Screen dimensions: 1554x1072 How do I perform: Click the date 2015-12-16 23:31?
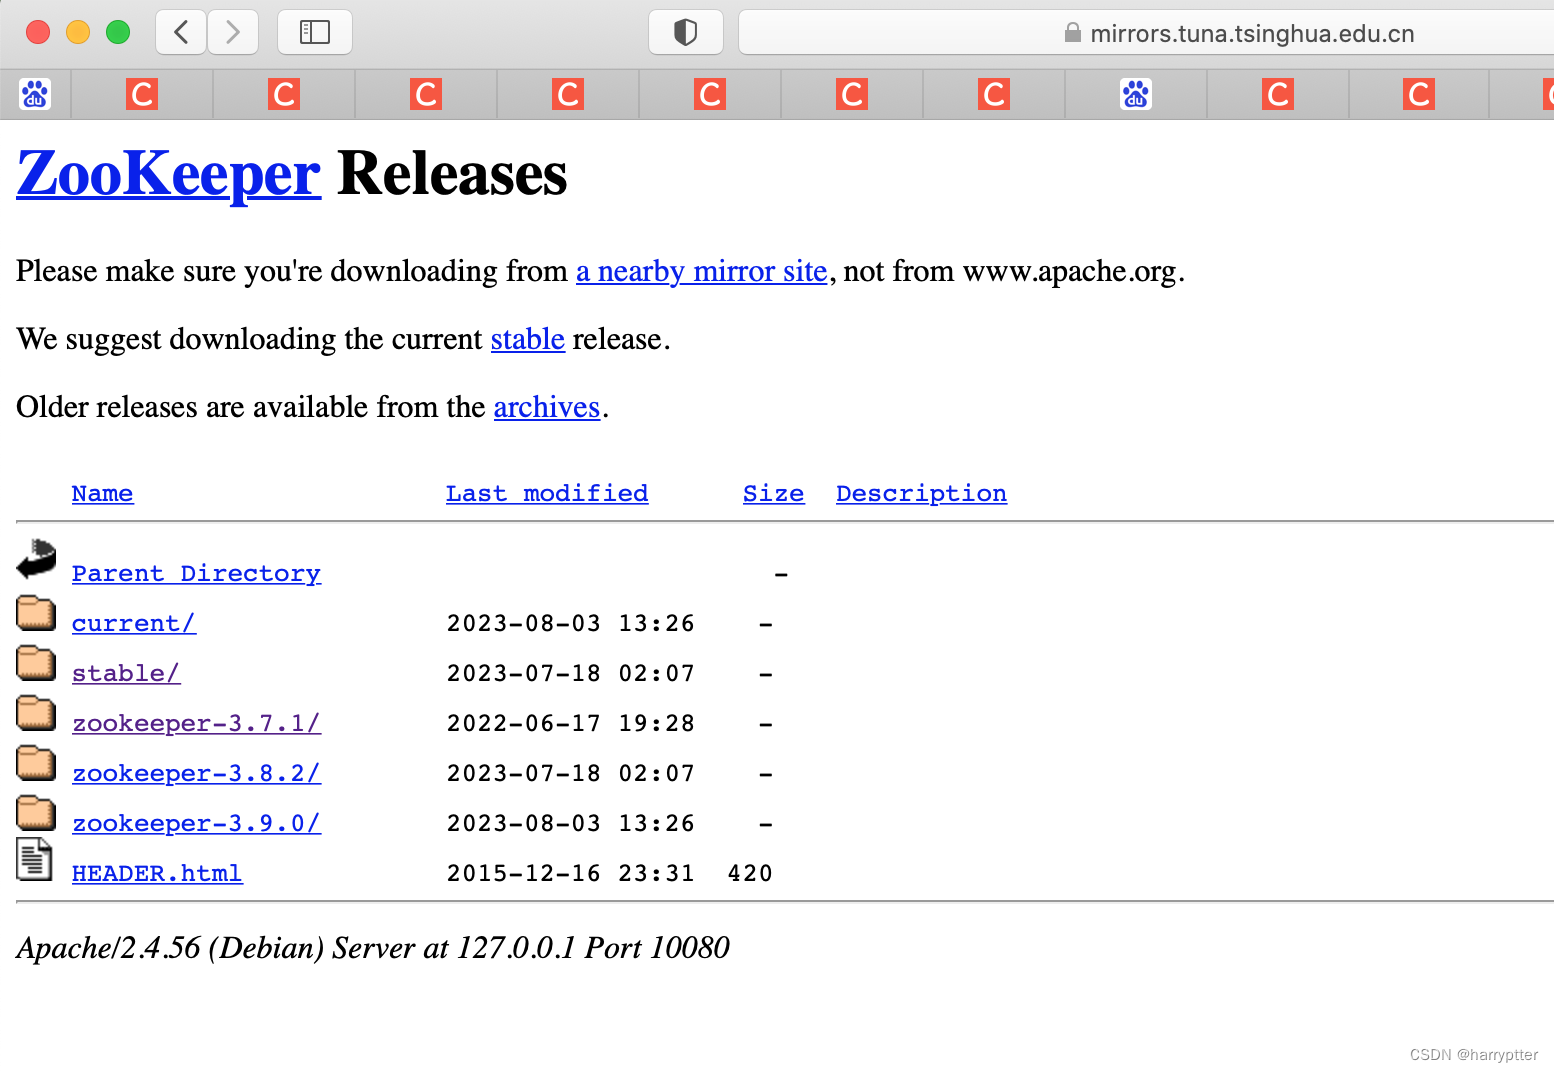point(571,873)
